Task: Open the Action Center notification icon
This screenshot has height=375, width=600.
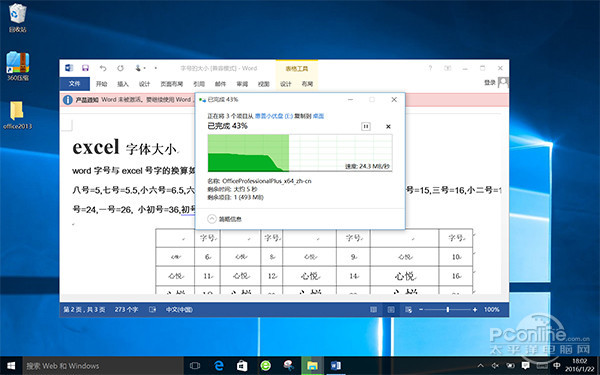Action: 526,365
